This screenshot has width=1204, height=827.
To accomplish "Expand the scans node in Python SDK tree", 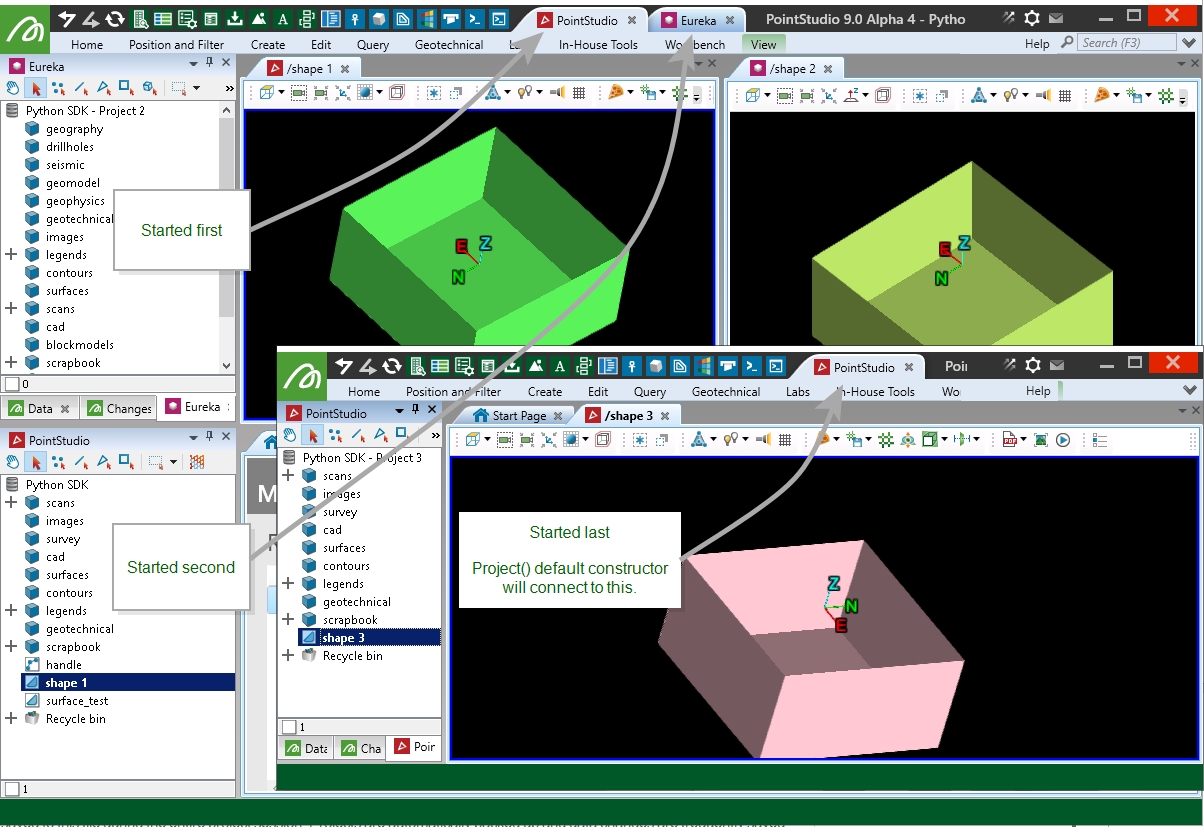I will 11,503.
